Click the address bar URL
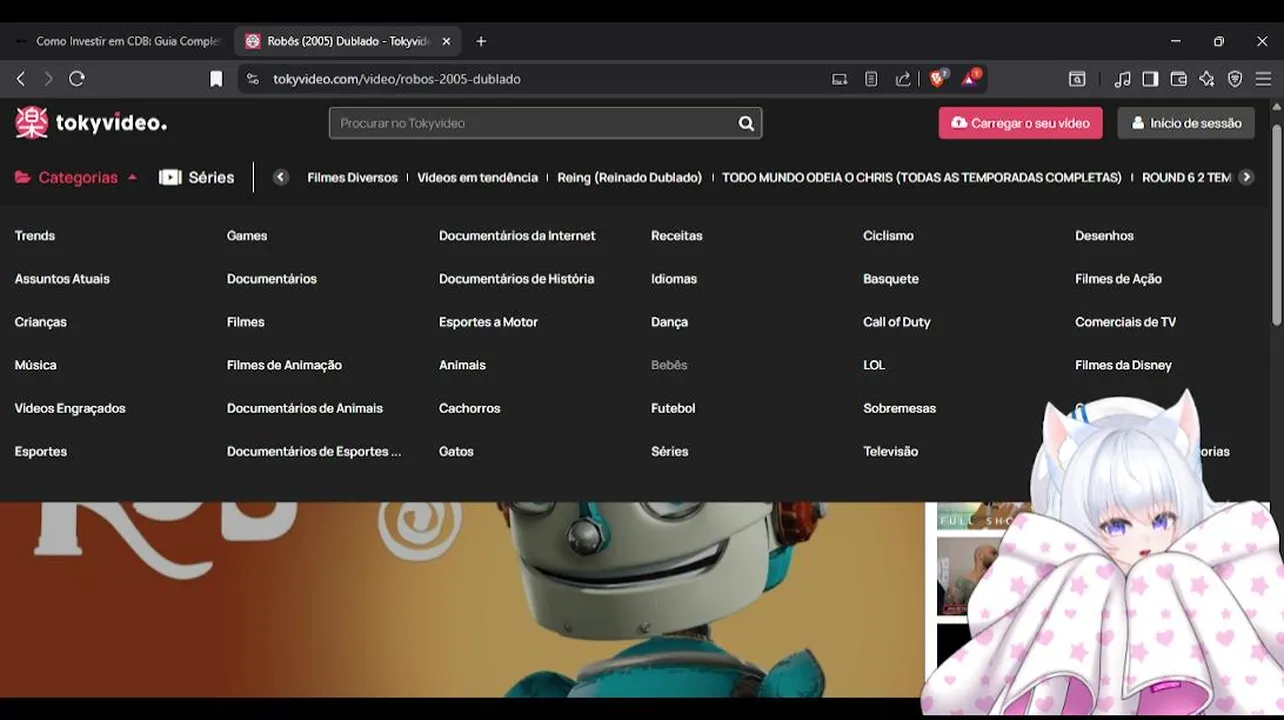Image resolution: width=1284 pixels, height=720 pixels. click(x=397, y=79)
